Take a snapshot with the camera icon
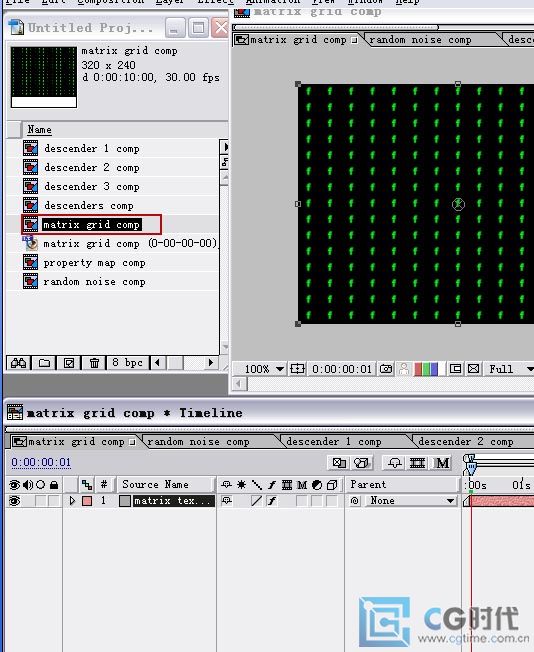This screenshot has height=652, width=534. [x=386, y=369]
